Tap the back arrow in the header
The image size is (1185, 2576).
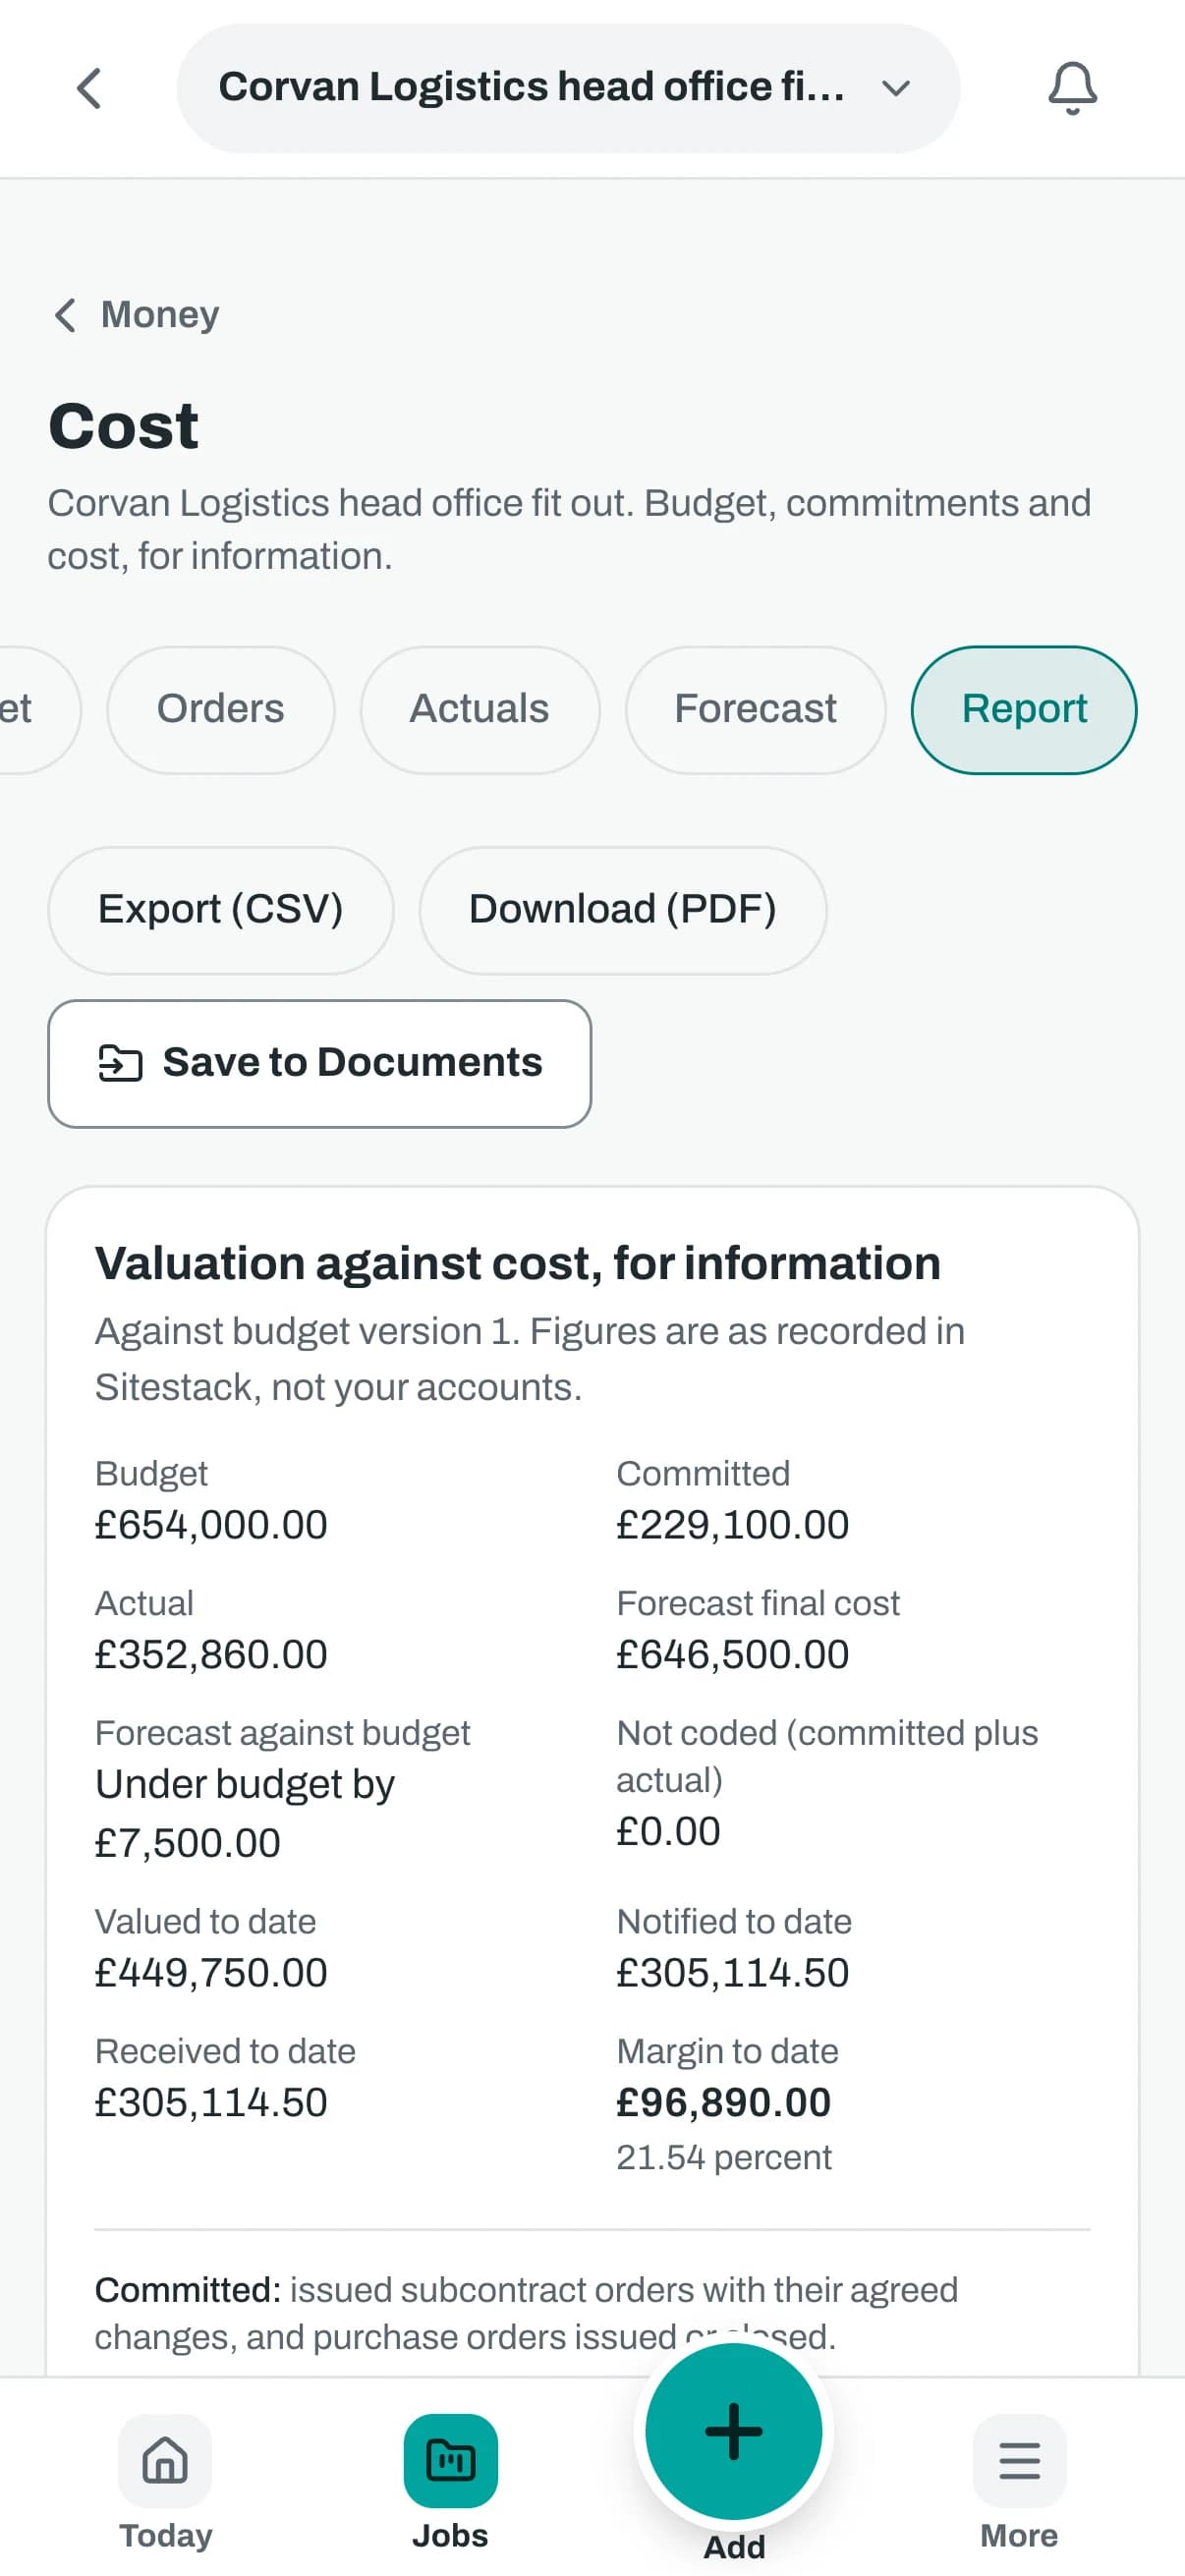(x=89, y=88)
